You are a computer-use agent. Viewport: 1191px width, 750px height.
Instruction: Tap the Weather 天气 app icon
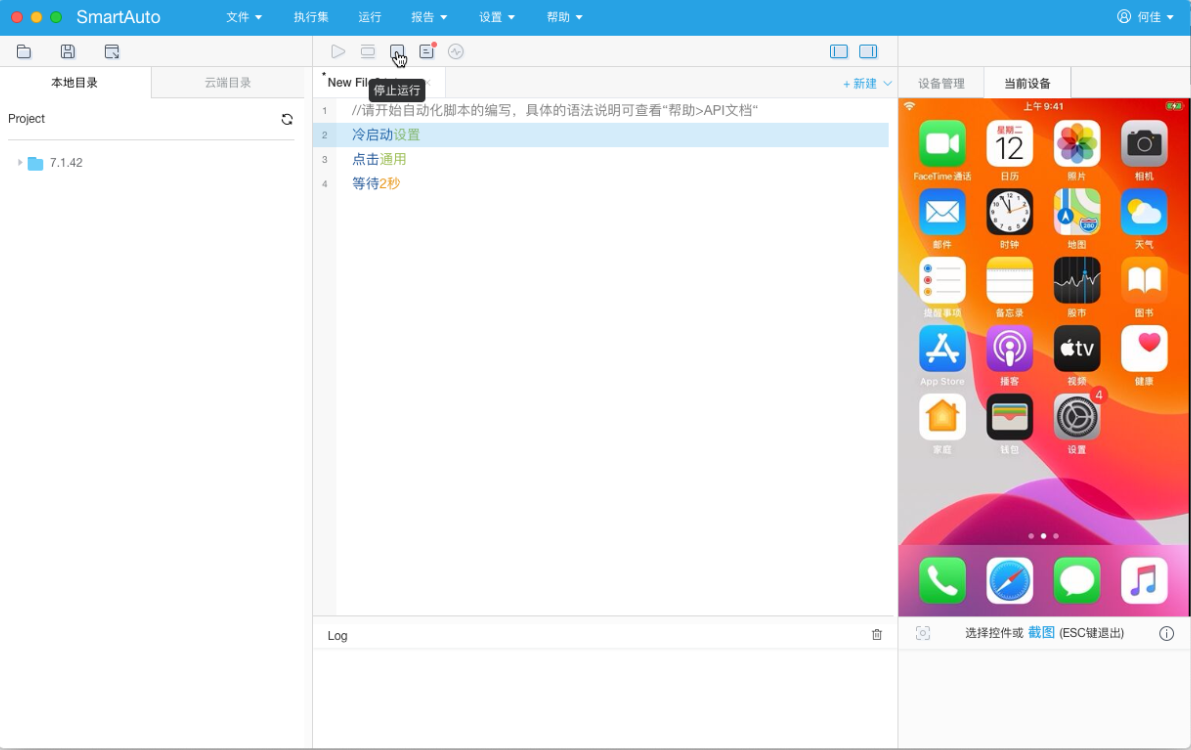click(1144, 212)
